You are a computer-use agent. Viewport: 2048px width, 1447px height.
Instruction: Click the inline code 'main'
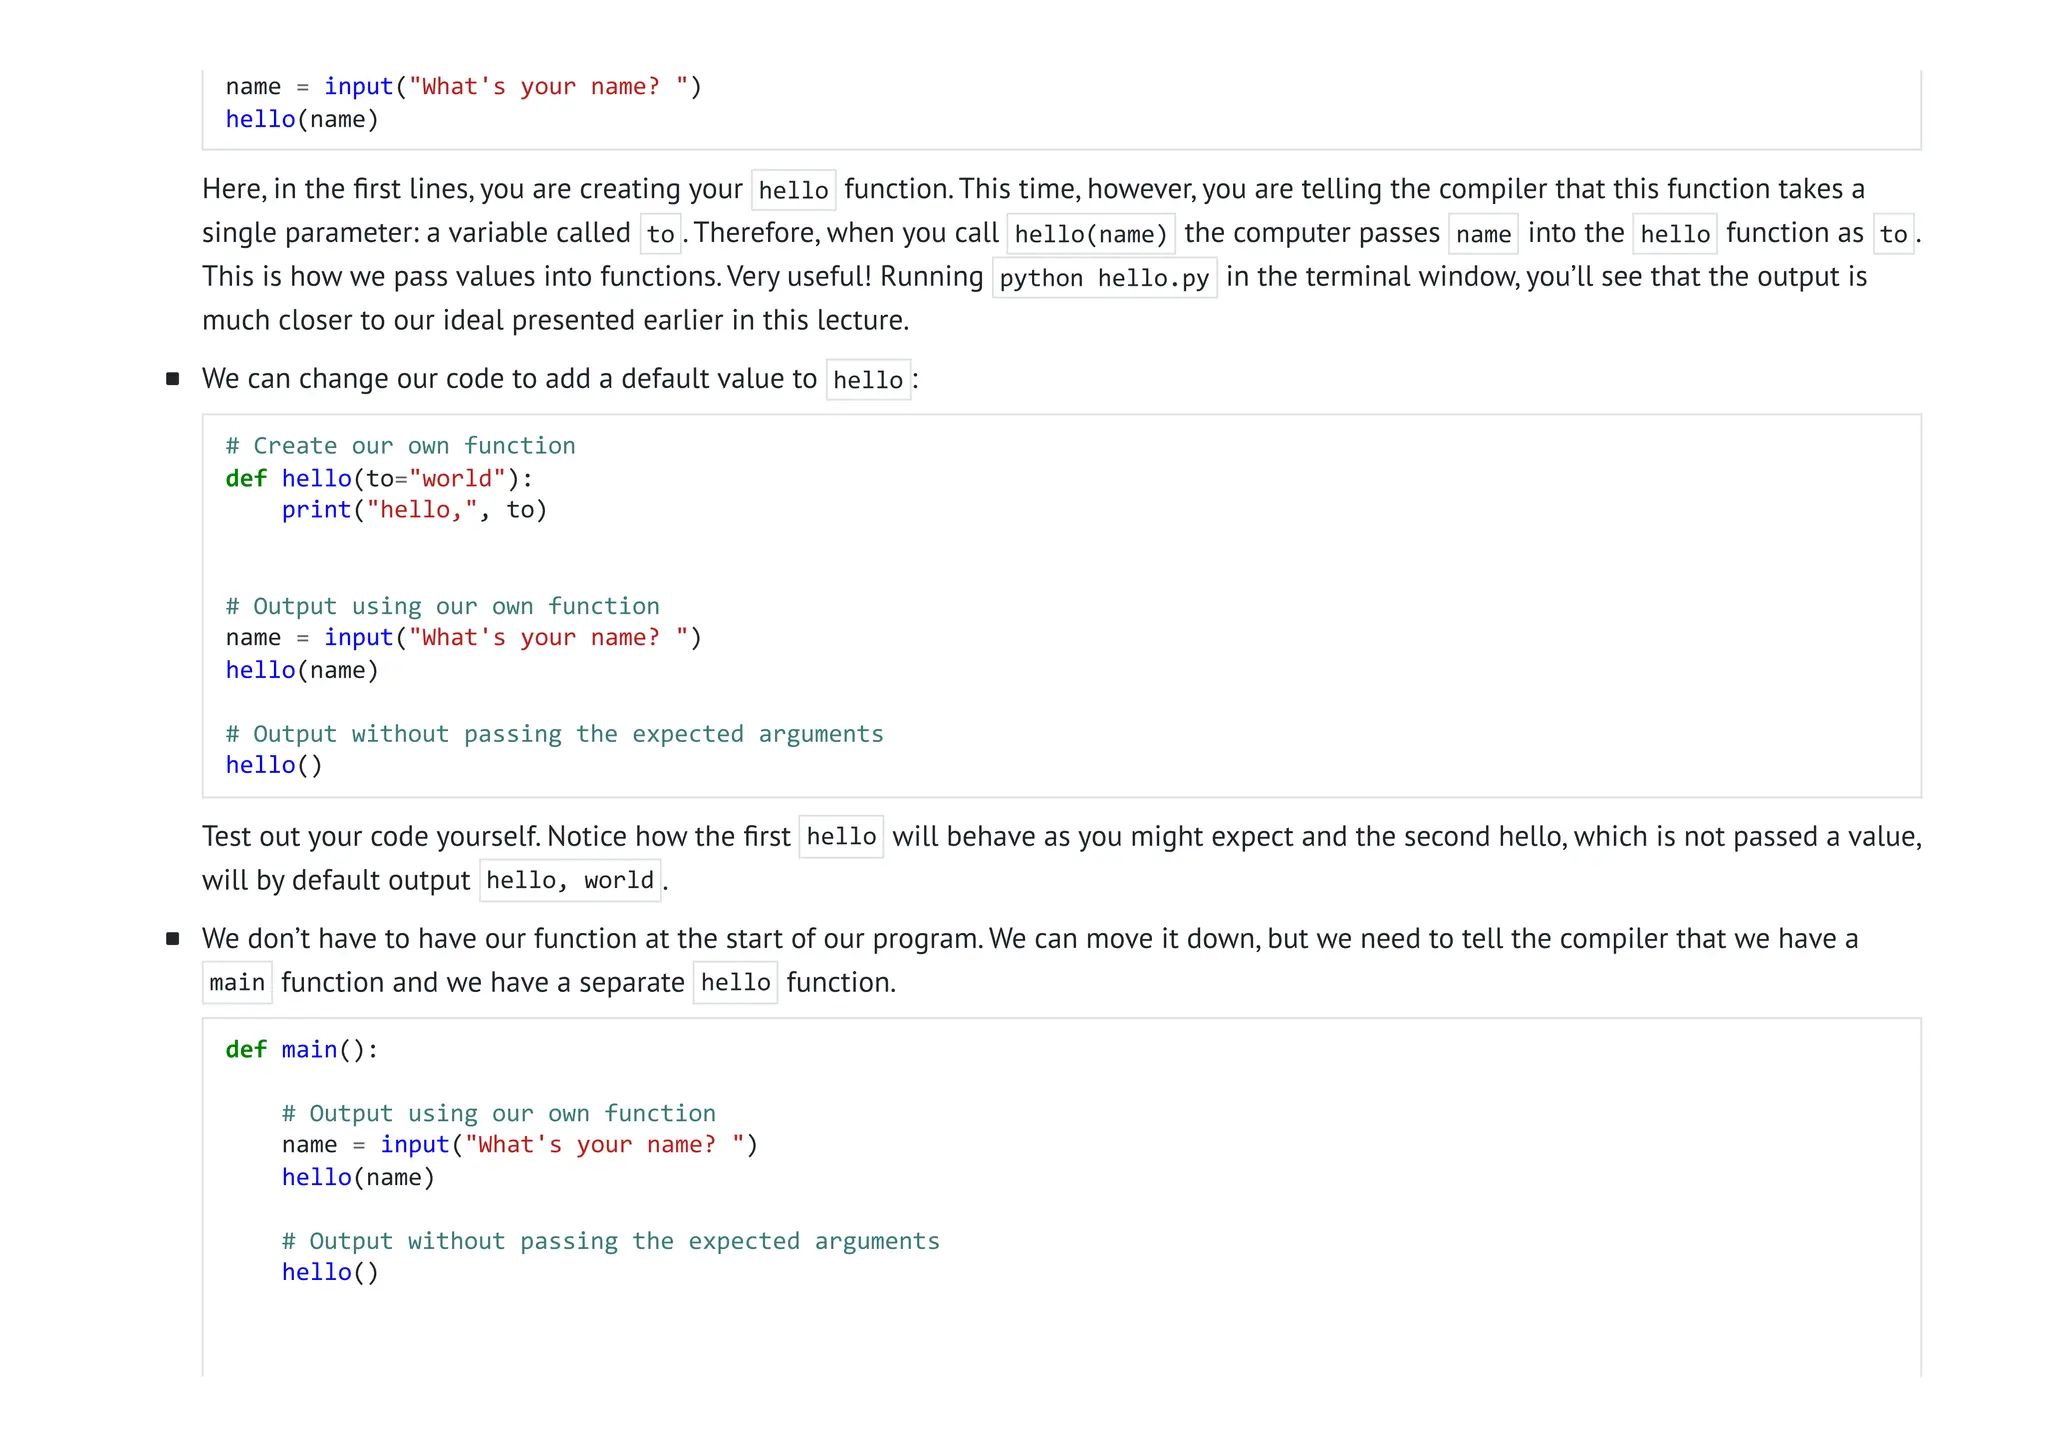click(237, 983)
